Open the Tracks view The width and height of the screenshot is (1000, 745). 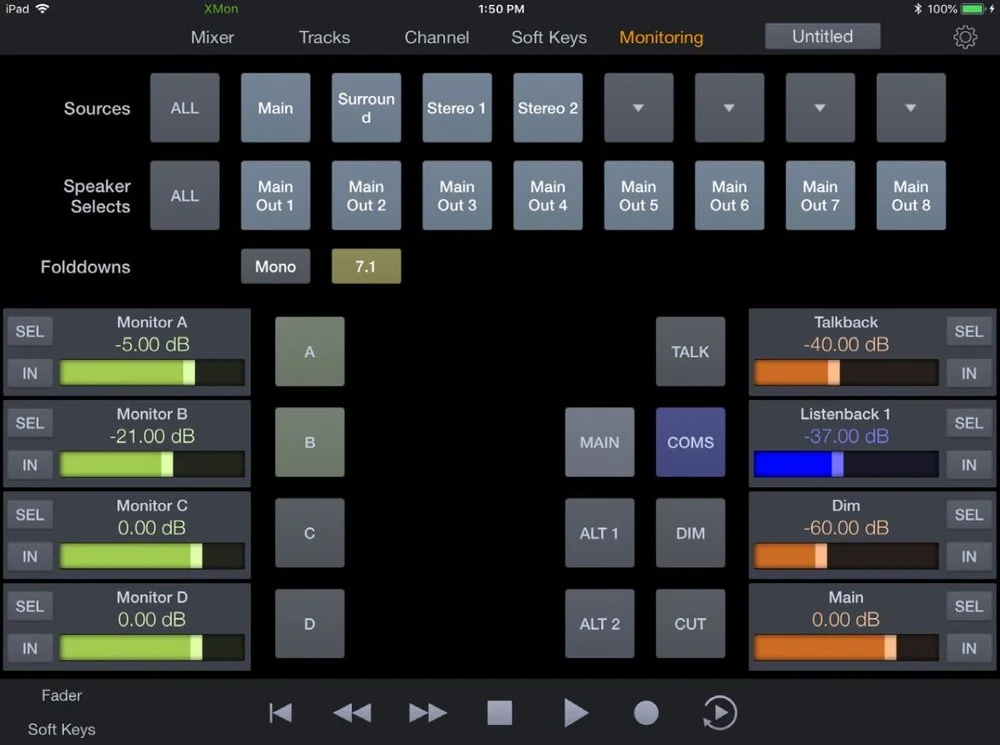(x=324, y=37)
